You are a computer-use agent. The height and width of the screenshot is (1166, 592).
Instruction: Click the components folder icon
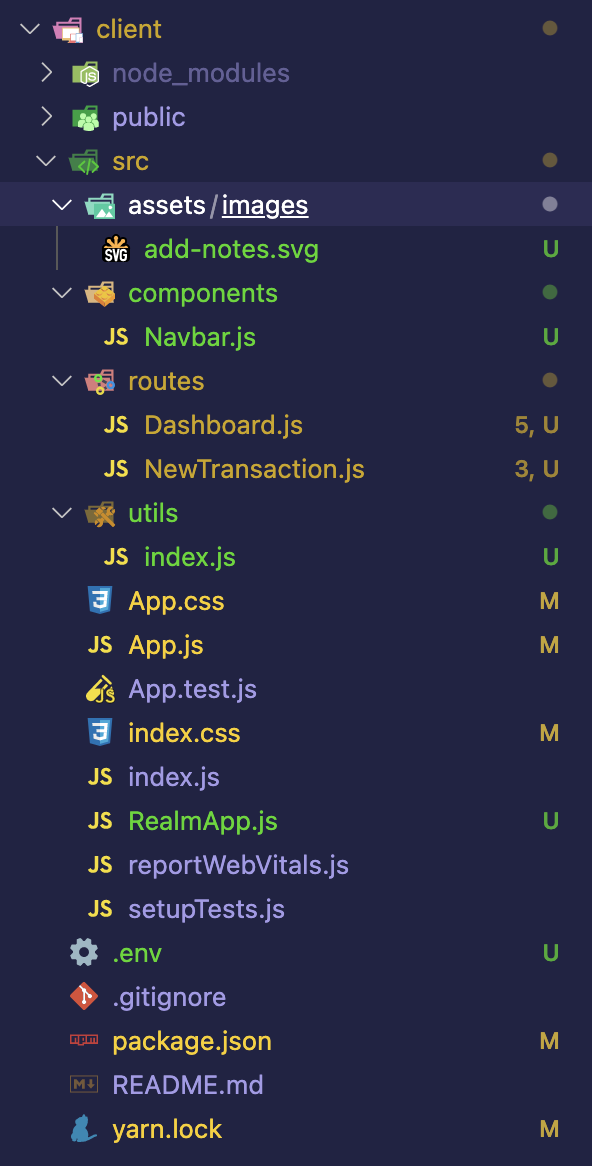click(x=100, y=293)
